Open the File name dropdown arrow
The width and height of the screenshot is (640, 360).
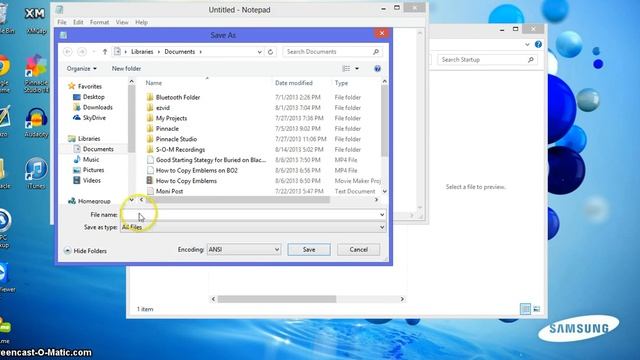coord(382,215)
